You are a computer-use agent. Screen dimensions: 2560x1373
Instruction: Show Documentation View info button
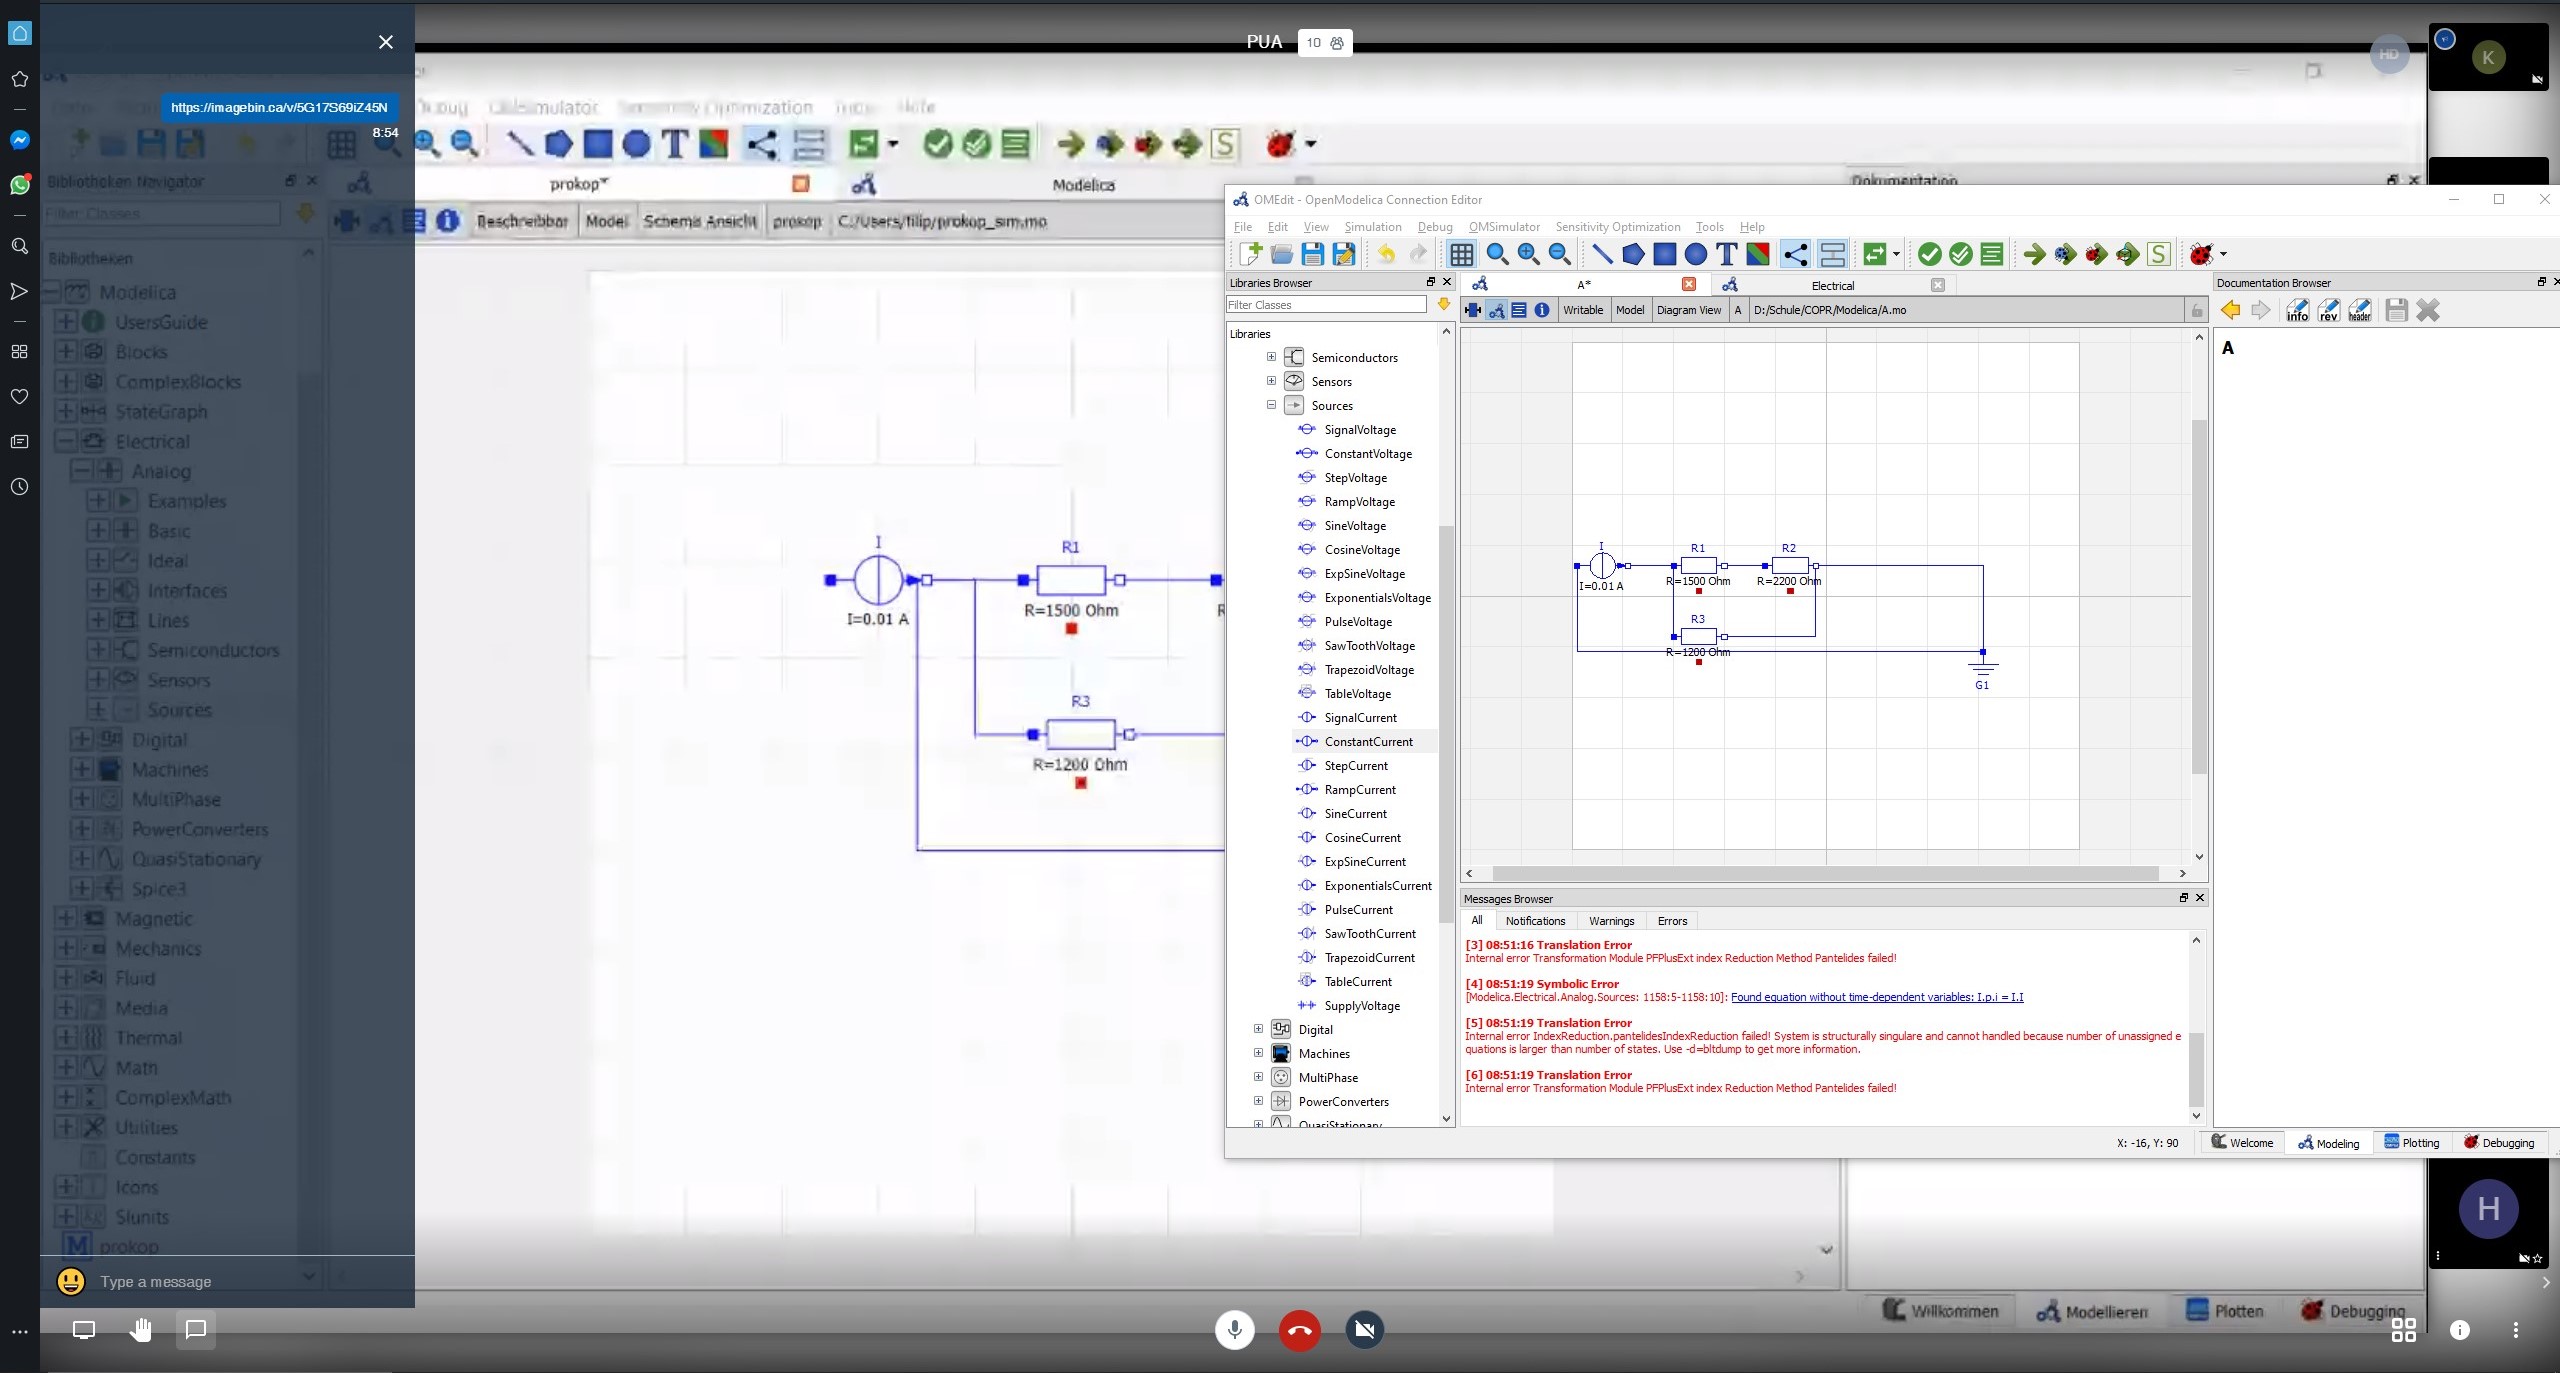click(x=1542, y=310)
